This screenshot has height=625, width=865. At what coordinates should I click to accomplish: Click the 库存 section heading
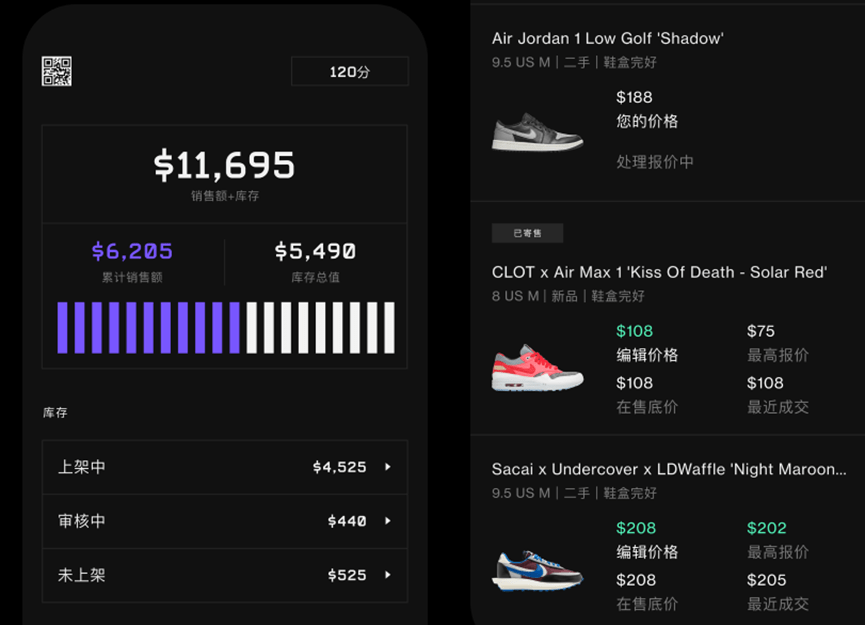(x=55, y=413)
